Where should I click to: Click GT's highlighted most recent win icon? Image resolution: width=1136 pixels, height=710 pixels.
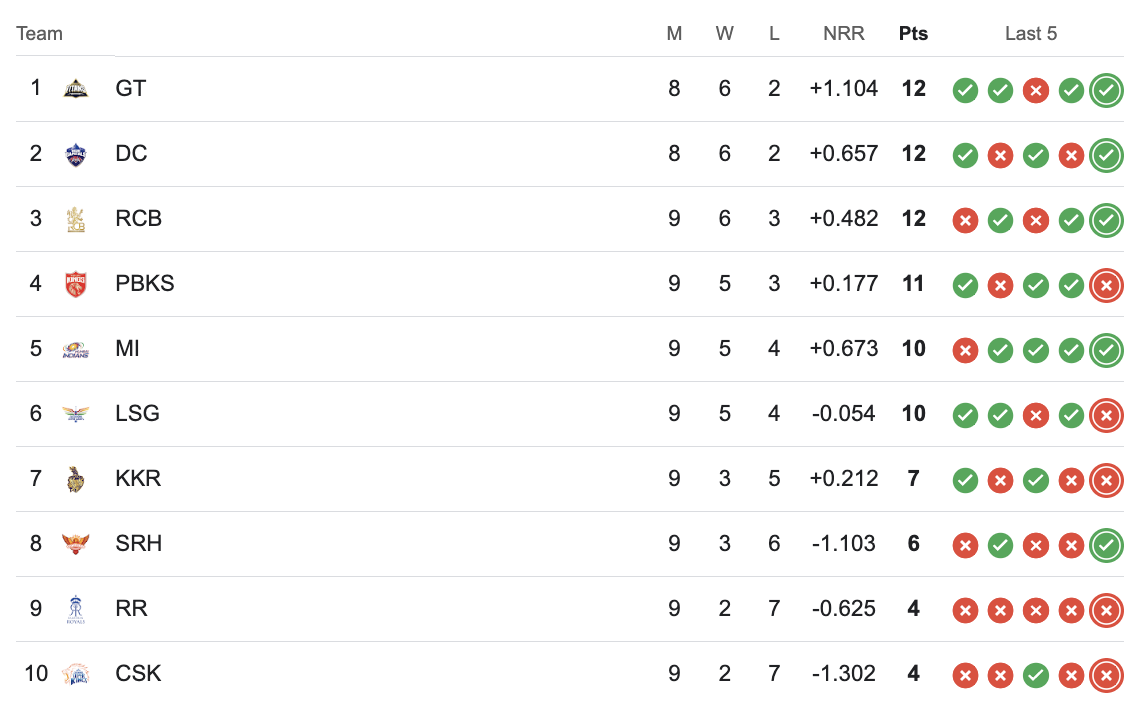pos(1106,91)
